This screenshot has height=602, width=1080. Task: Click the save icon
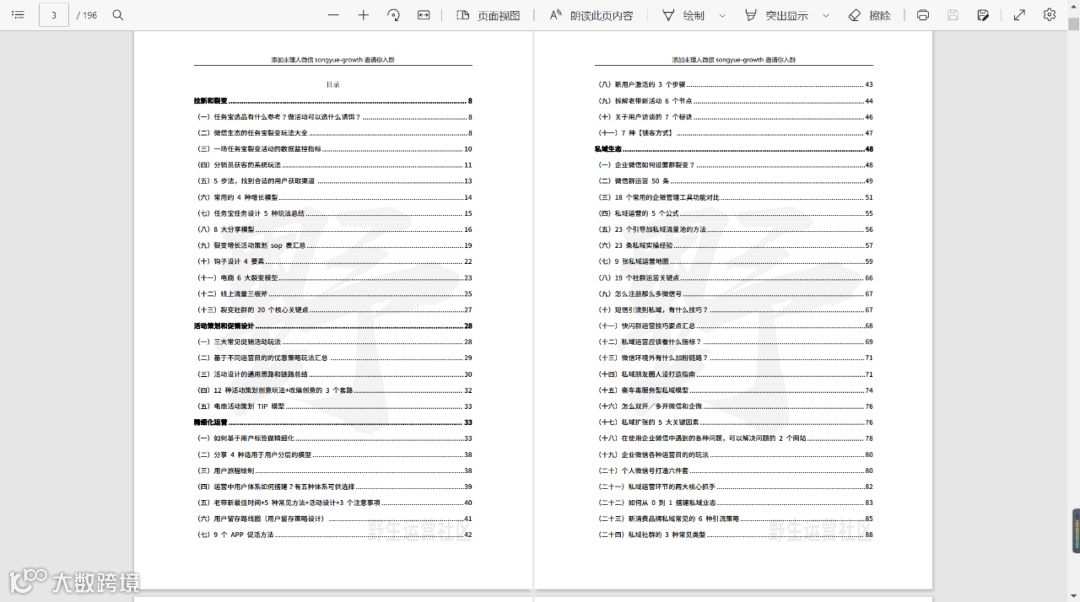tap(953, 14)
